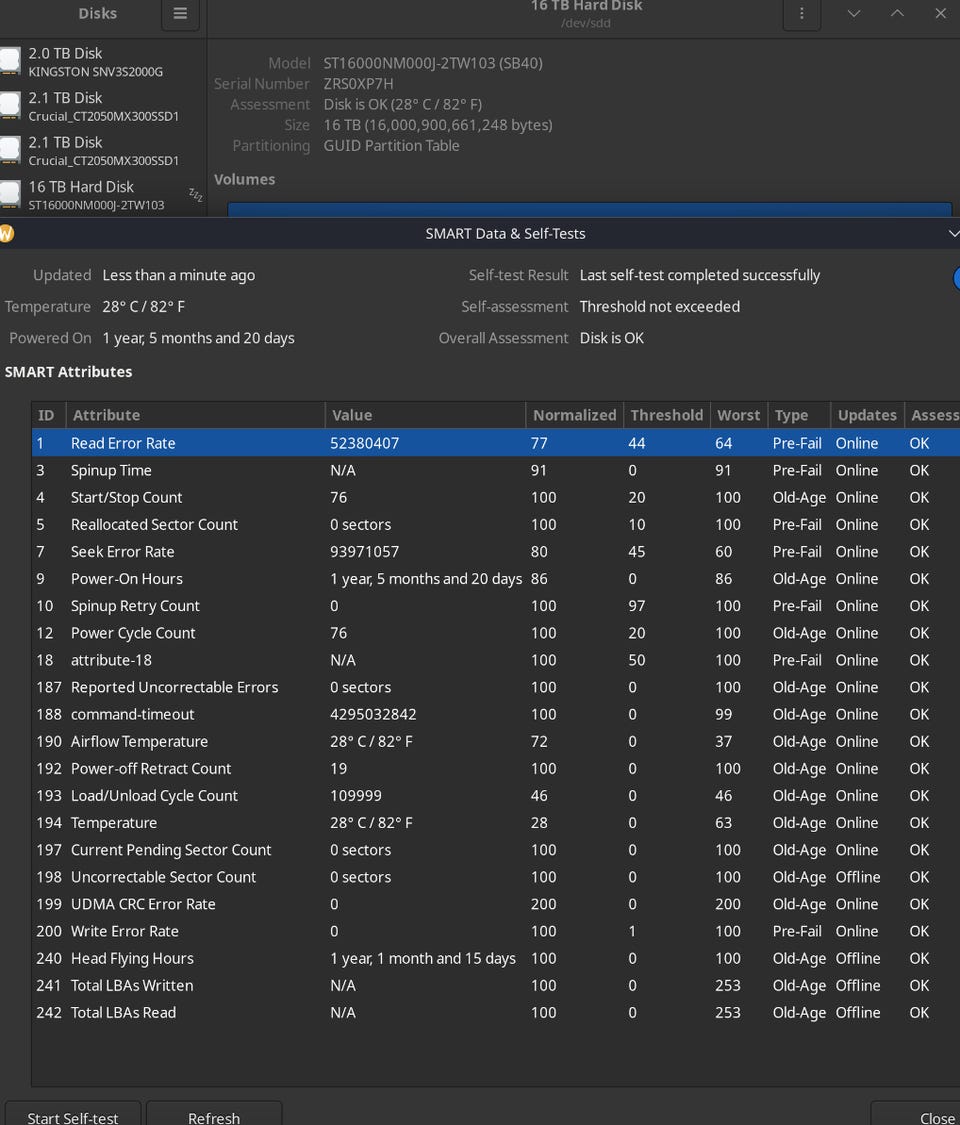Click 'Last self-test completed successfully' text

tap(700, 276)
